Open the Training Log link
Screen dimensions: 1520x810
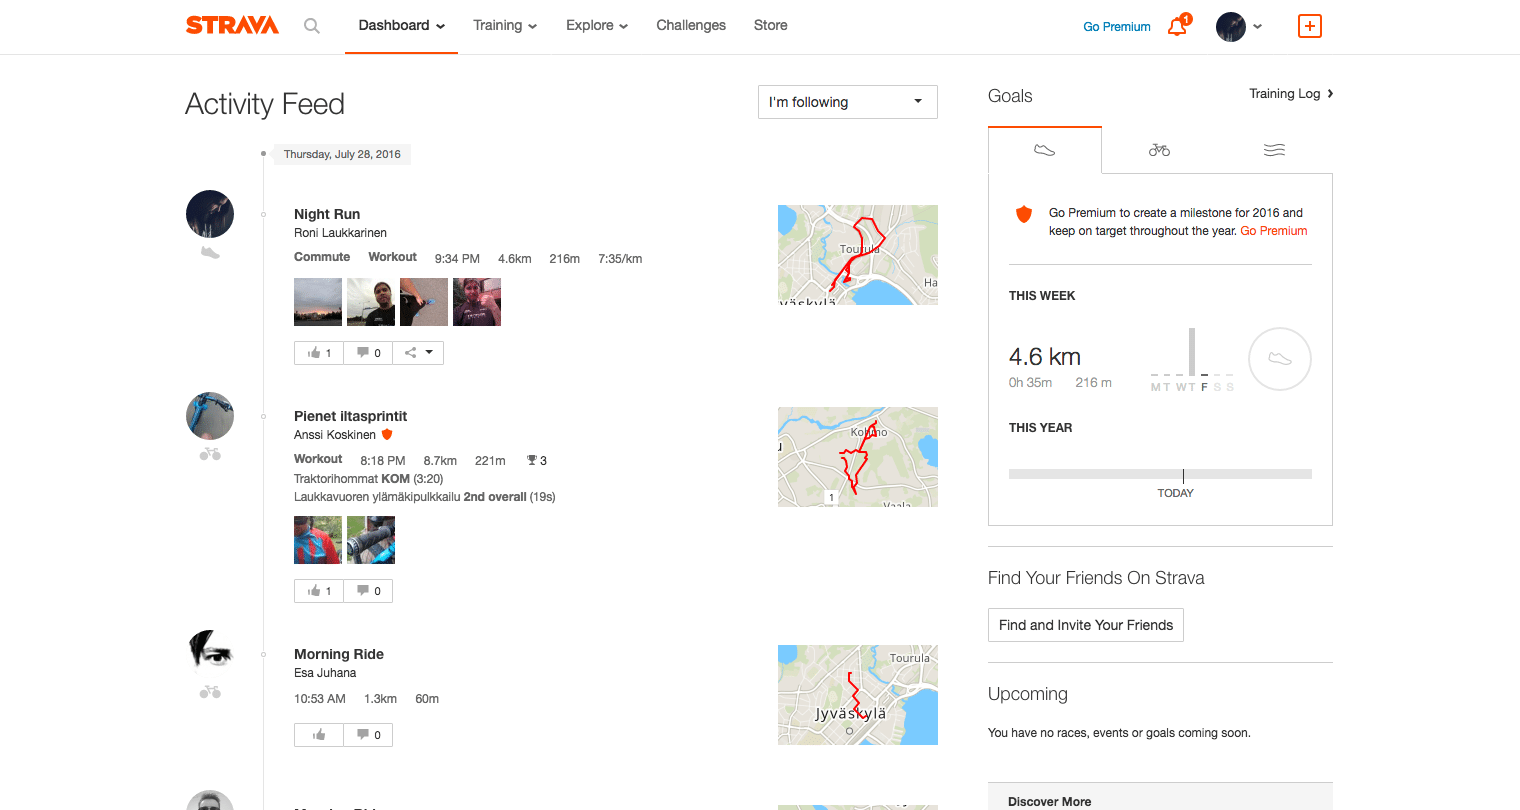[x=1291, y=94]
